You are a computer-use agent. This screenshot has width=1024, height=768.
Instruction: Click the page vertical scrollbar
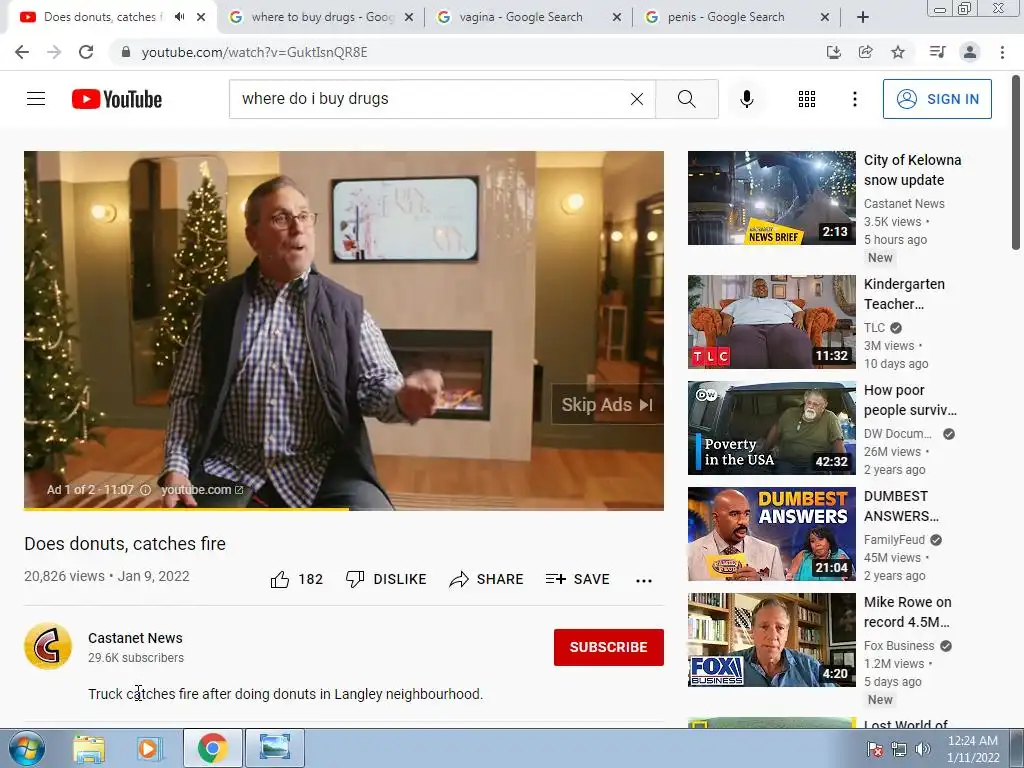(x=1016, y=162)
